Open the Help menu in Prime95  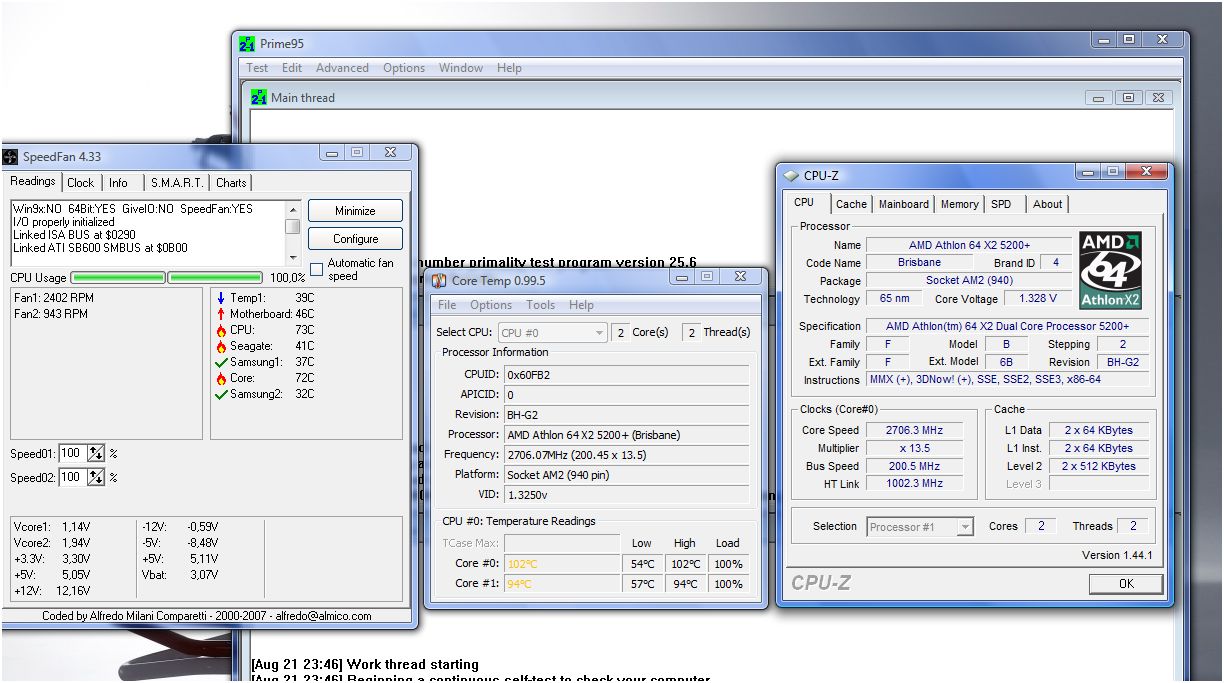509,68
